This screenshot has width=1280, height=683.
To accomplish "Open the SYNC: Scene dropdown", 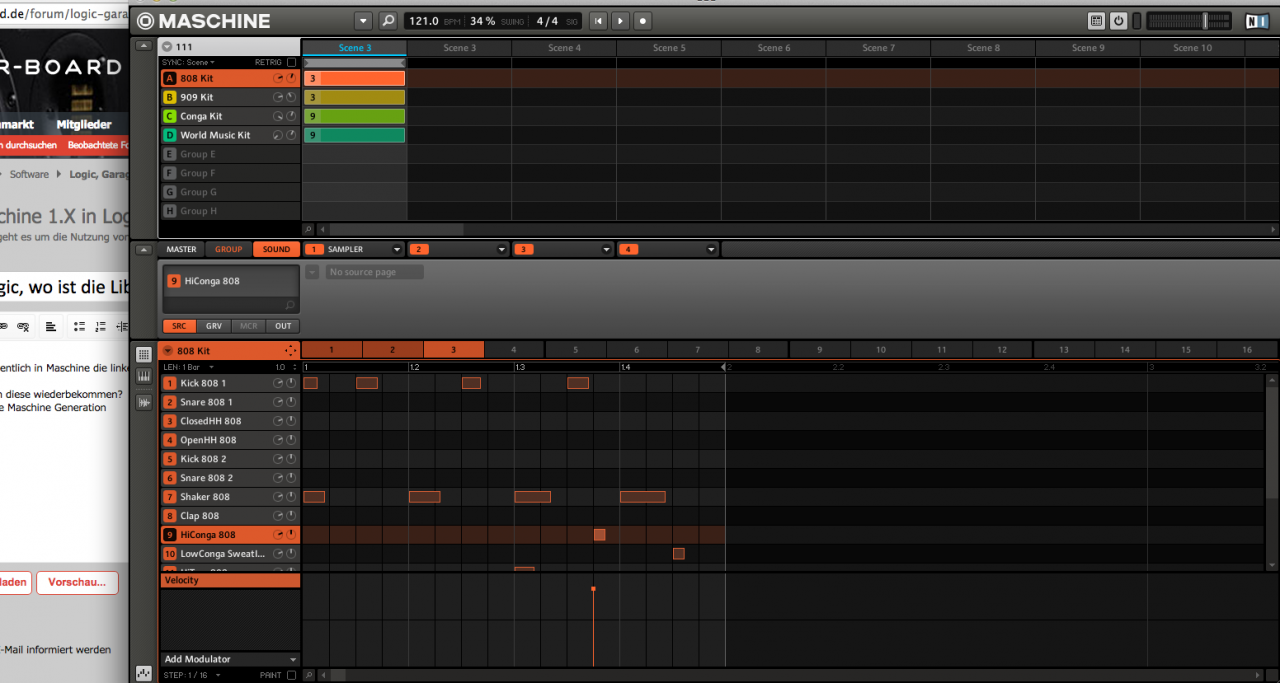I will pyautogui.click(x=190, y=62).
